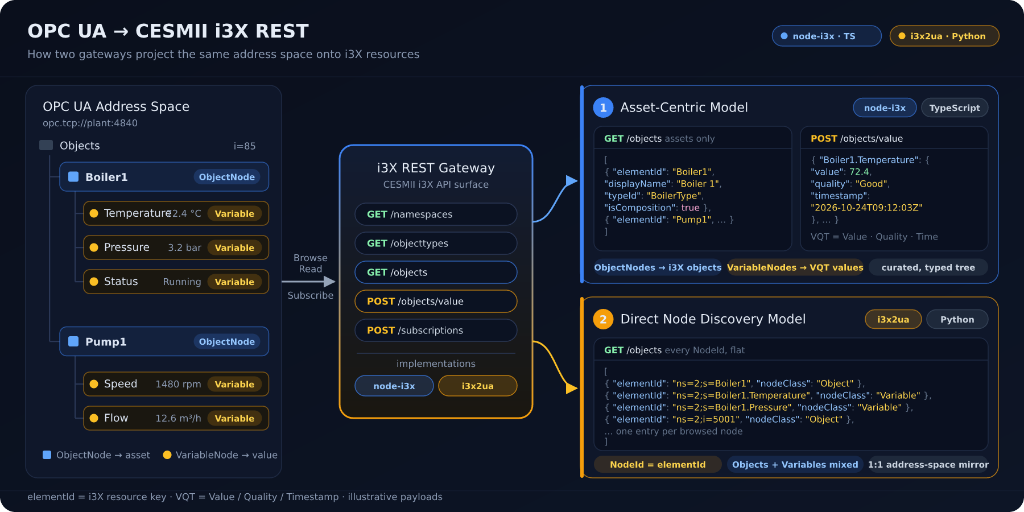Click the NodeId = elementId chip
Viewport: 1024px width, 512px height.
[658, 464]
